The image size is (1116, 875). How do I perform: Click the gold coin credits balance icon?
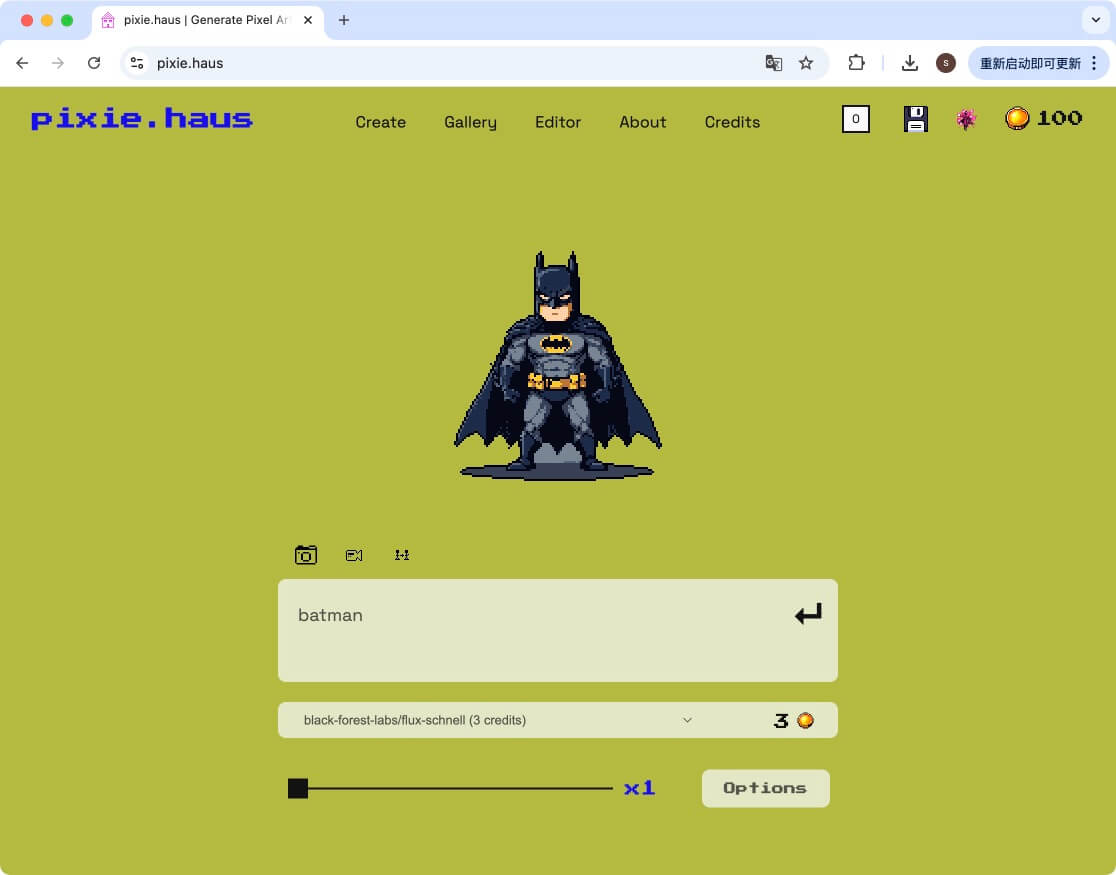[x=1017, y=119]
